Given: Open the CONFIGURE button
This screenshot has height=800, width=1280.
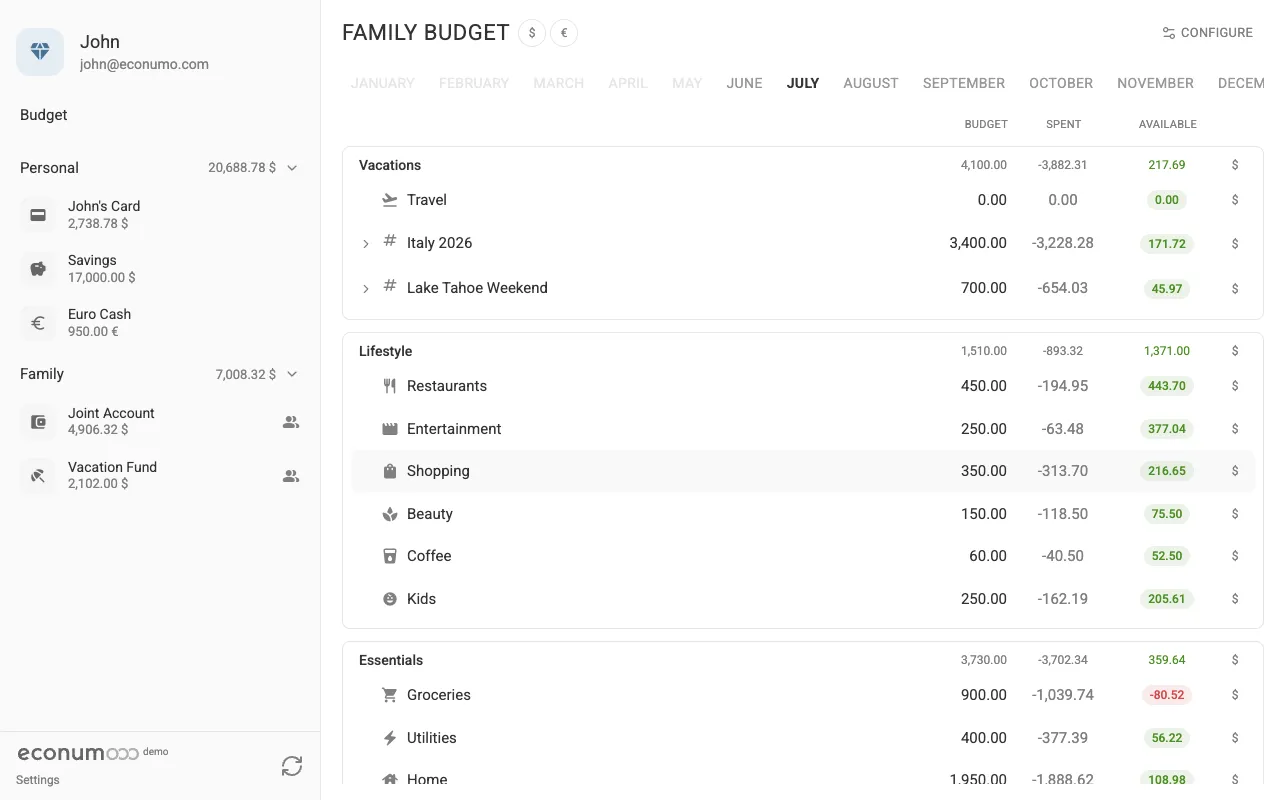Looking at the screenshot, I should pos(1207,33).
